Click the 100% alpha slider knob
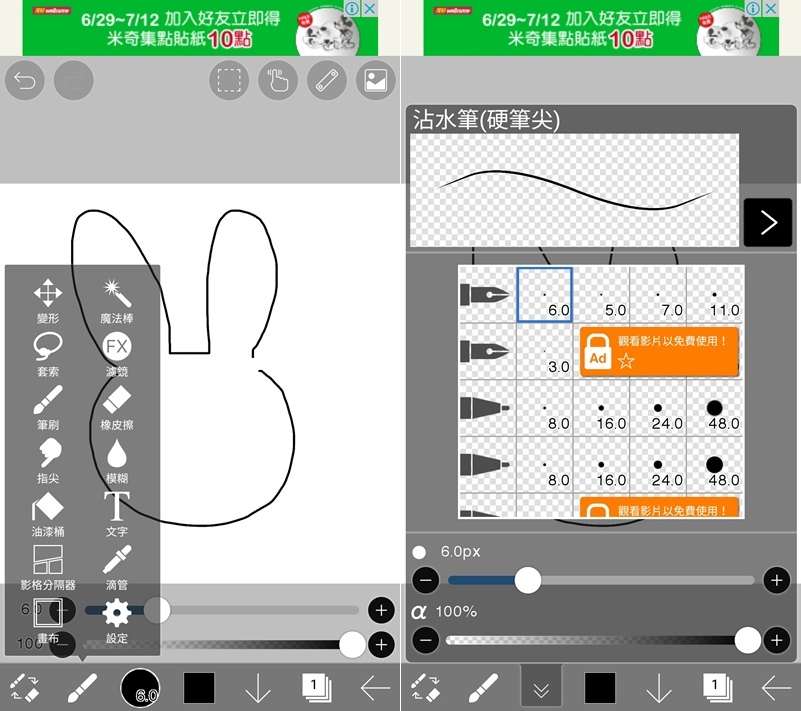The image size is (801, 711). pos(748,640)
